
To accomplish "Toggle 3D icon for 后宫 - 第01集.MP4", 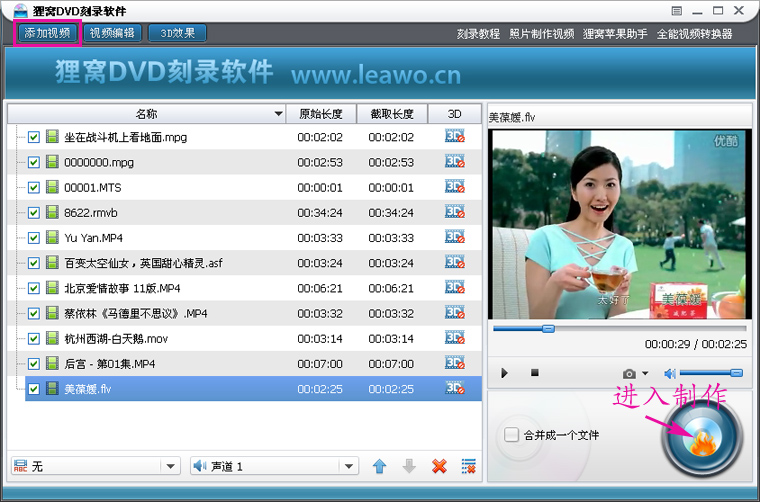I will click(455, 363).
